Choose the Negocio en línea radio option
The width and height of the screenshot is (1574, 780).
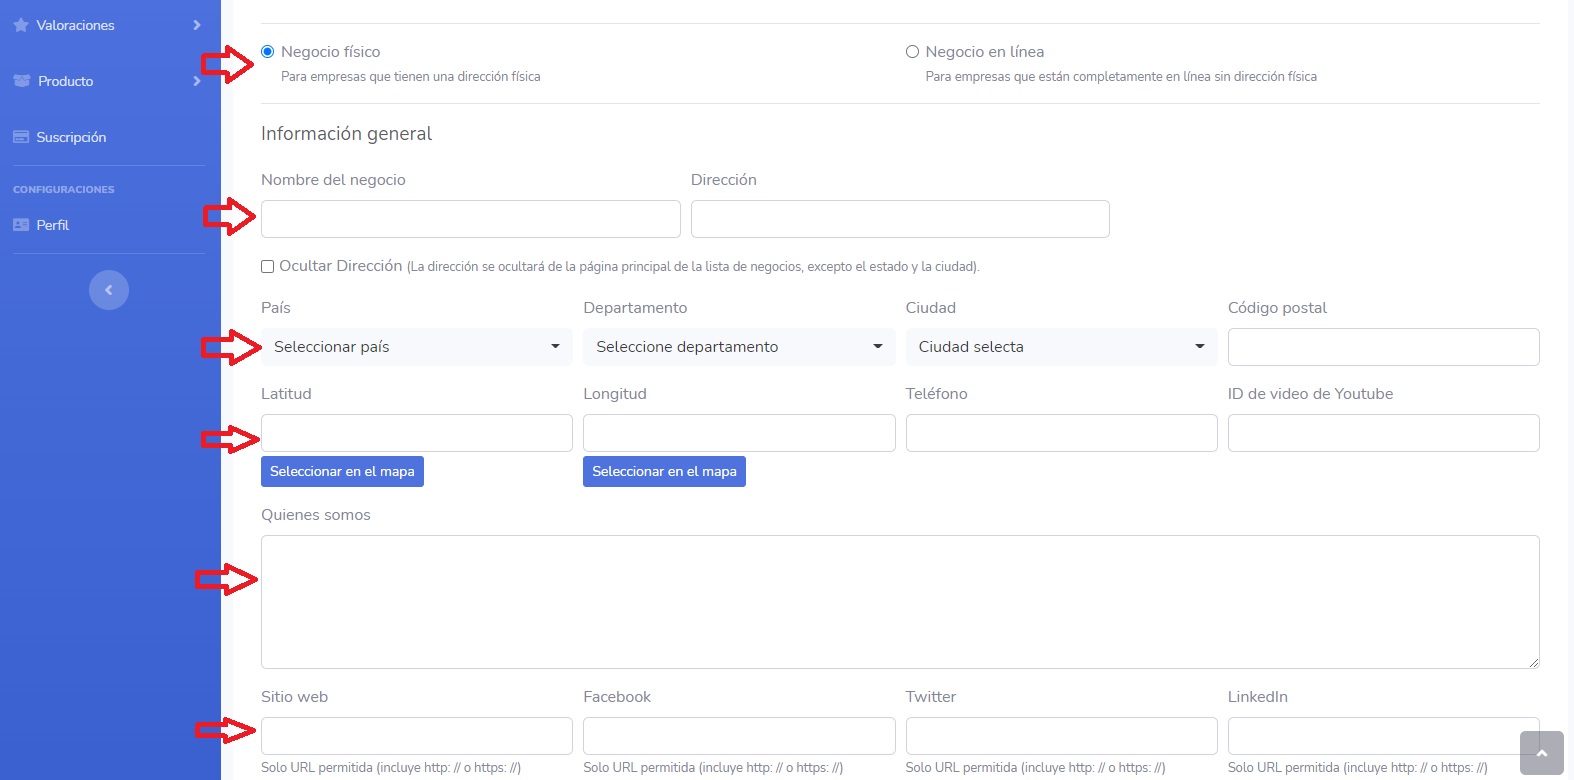pyautogui.click(x=912, y=52)
